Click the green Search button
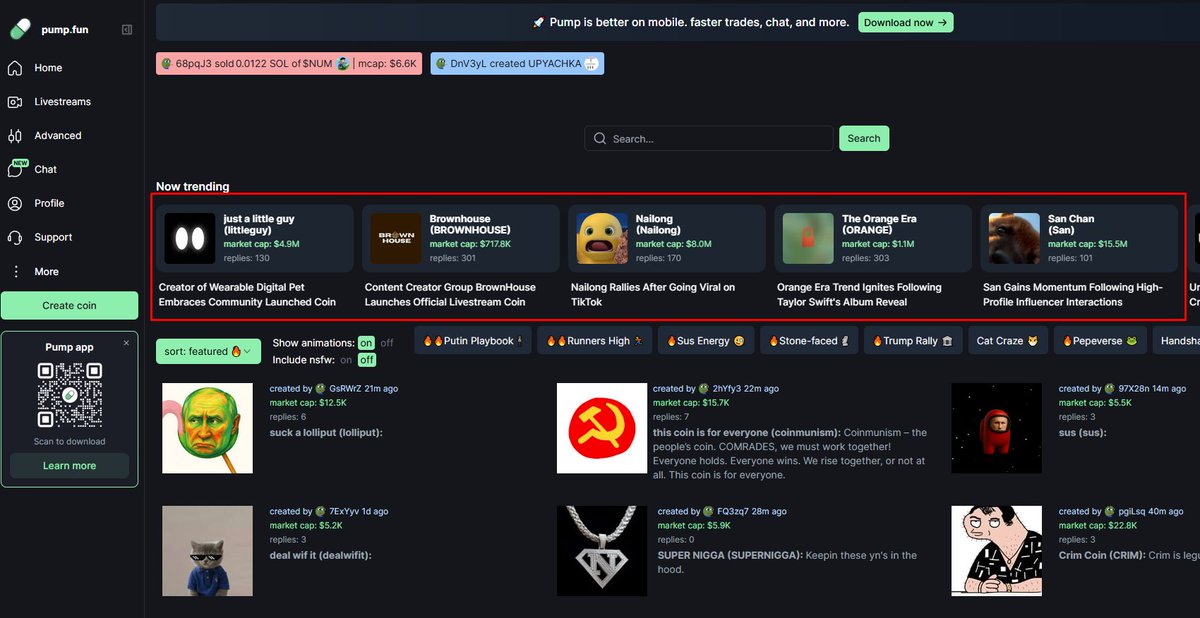This screenshot has width=1200, height=618. 864,139
